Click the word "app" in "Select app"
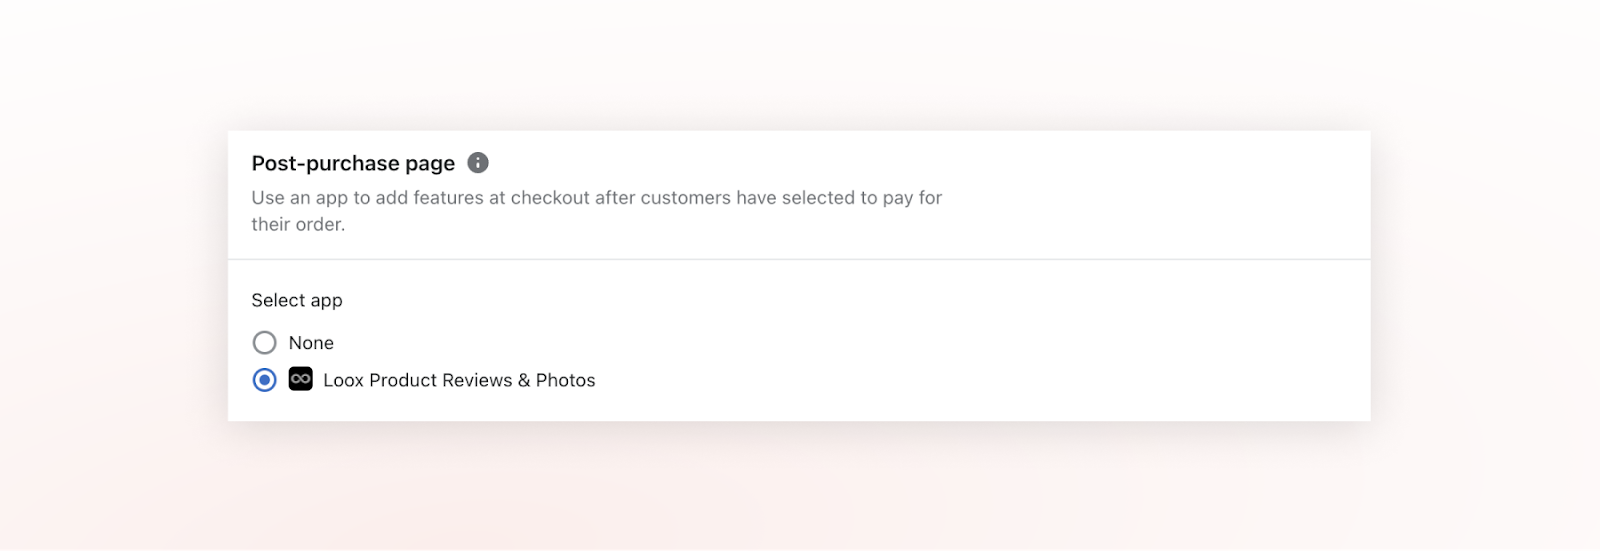The height and width of the screenshot is (551, 1600). click(x=326, y=301)
